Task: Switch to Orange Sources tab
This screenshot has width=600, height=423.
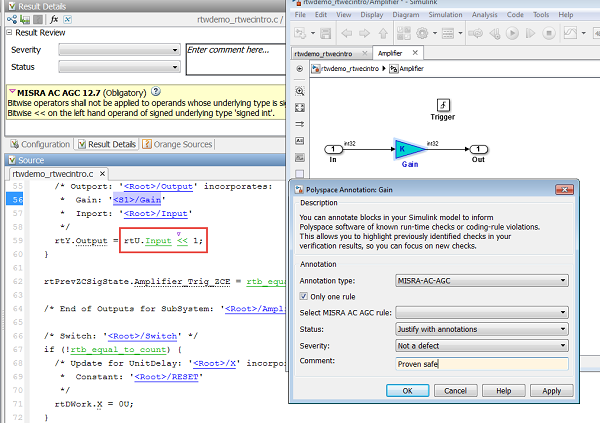Action: pyautogui.click(x=178, y=144)
